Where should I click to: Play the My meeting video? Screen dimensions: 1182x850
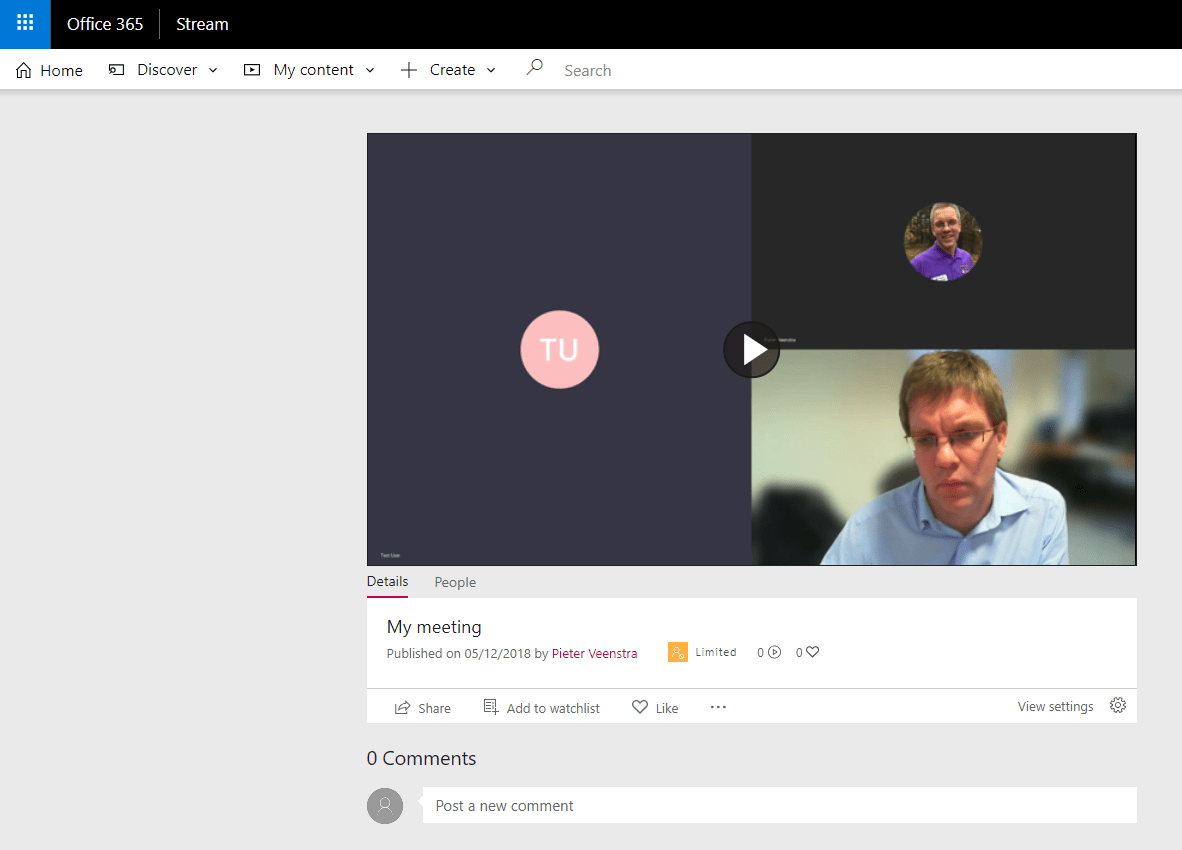(752, 350)
